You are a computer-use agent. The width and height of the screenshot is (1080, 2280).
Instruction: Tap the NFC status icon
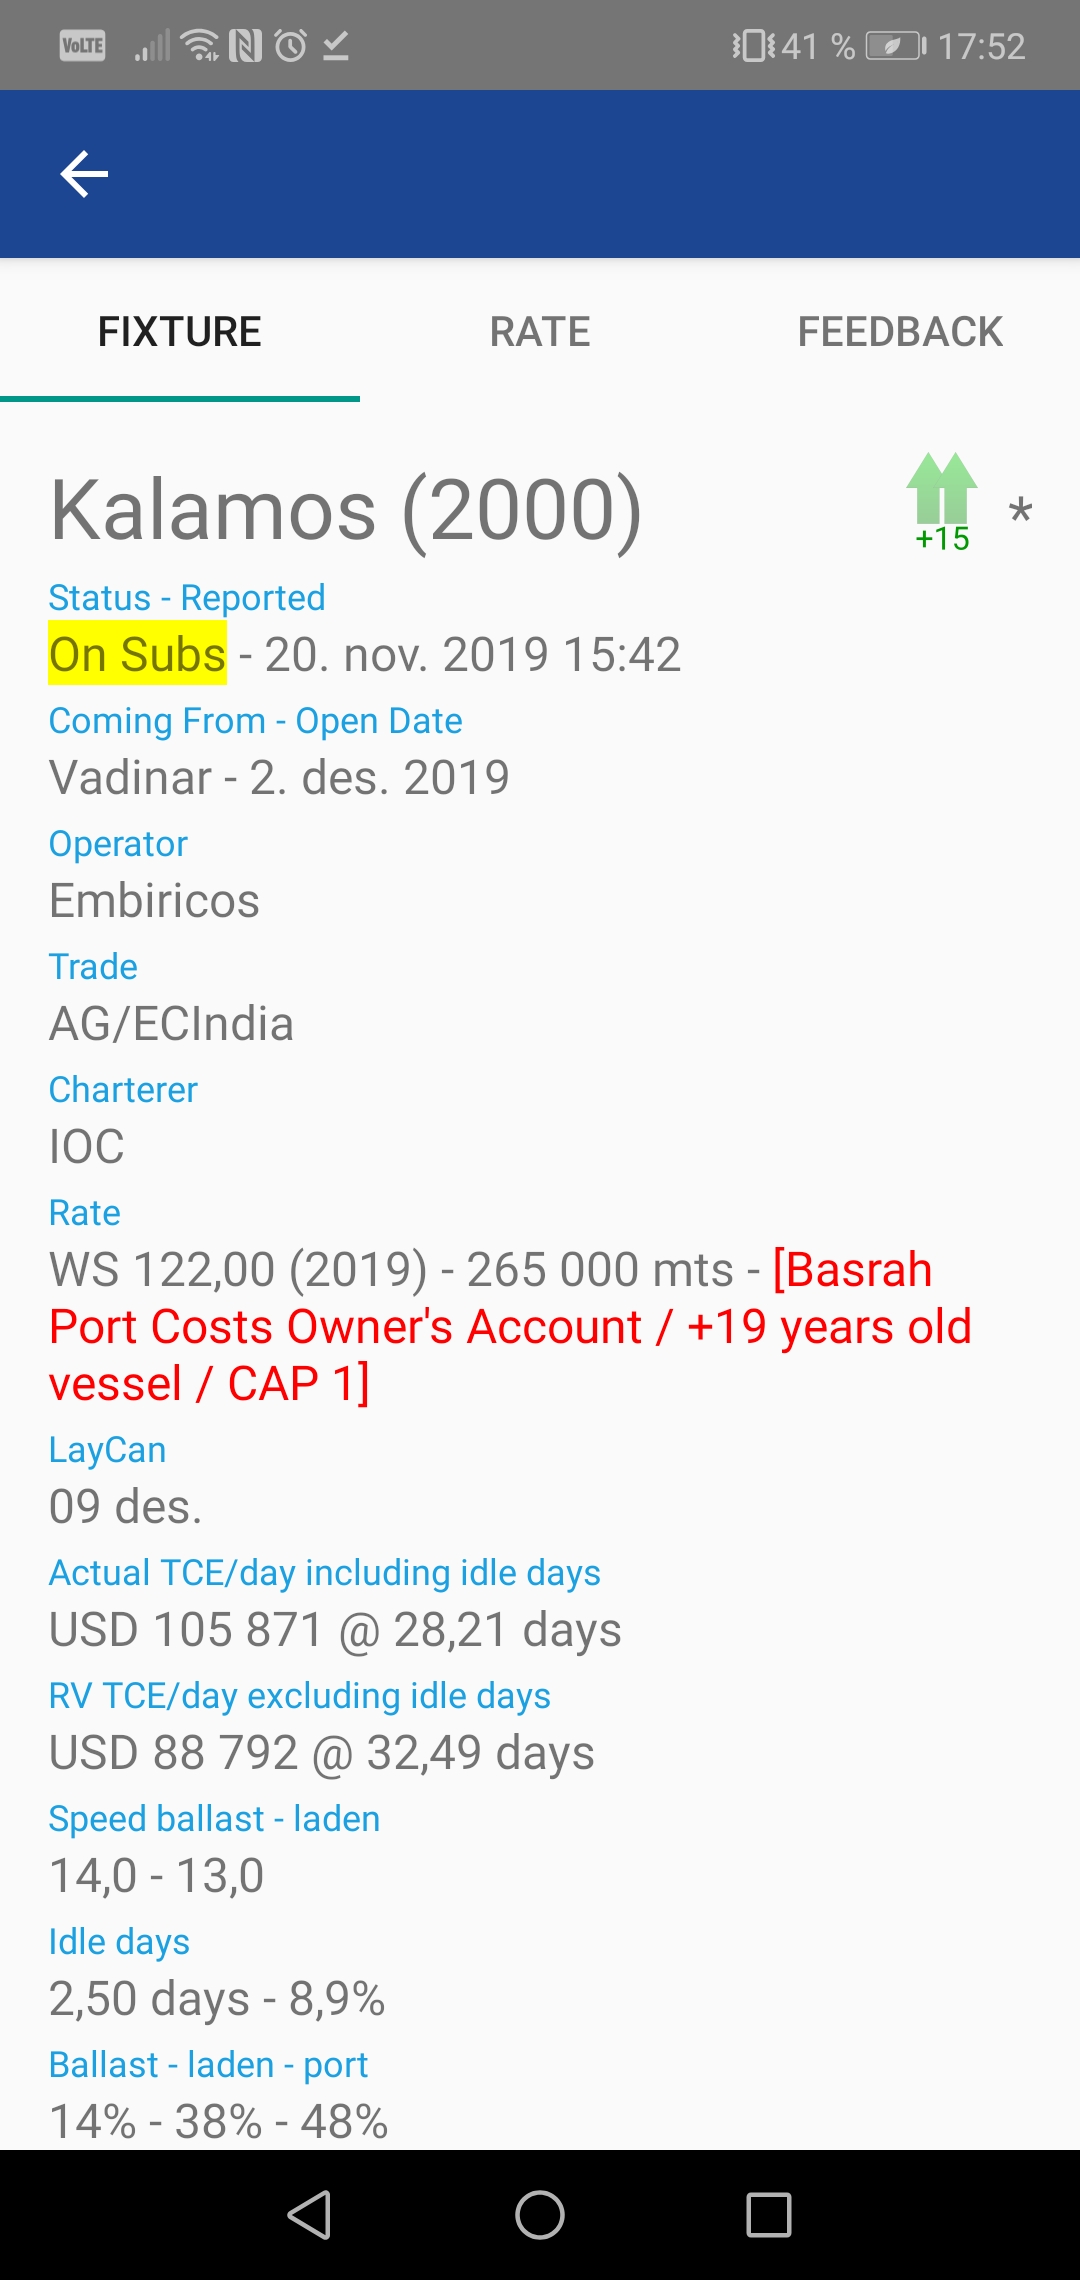tap(245, 46)
